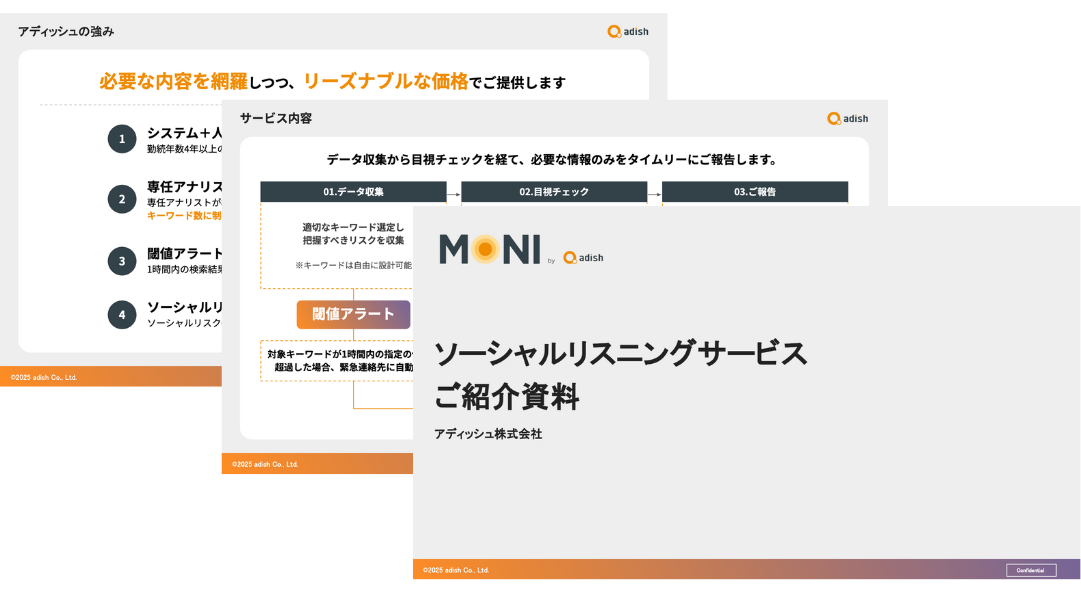Click the adish logo on the アディッシュの強み slide
The width and height of the screenshot is (1081, 593).
[x=627, y=32]
